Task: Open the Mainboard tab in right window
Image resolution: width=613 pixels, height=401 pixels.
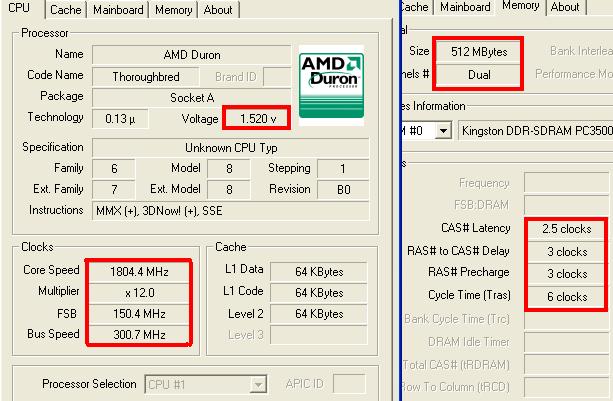Action: [465, 7]
